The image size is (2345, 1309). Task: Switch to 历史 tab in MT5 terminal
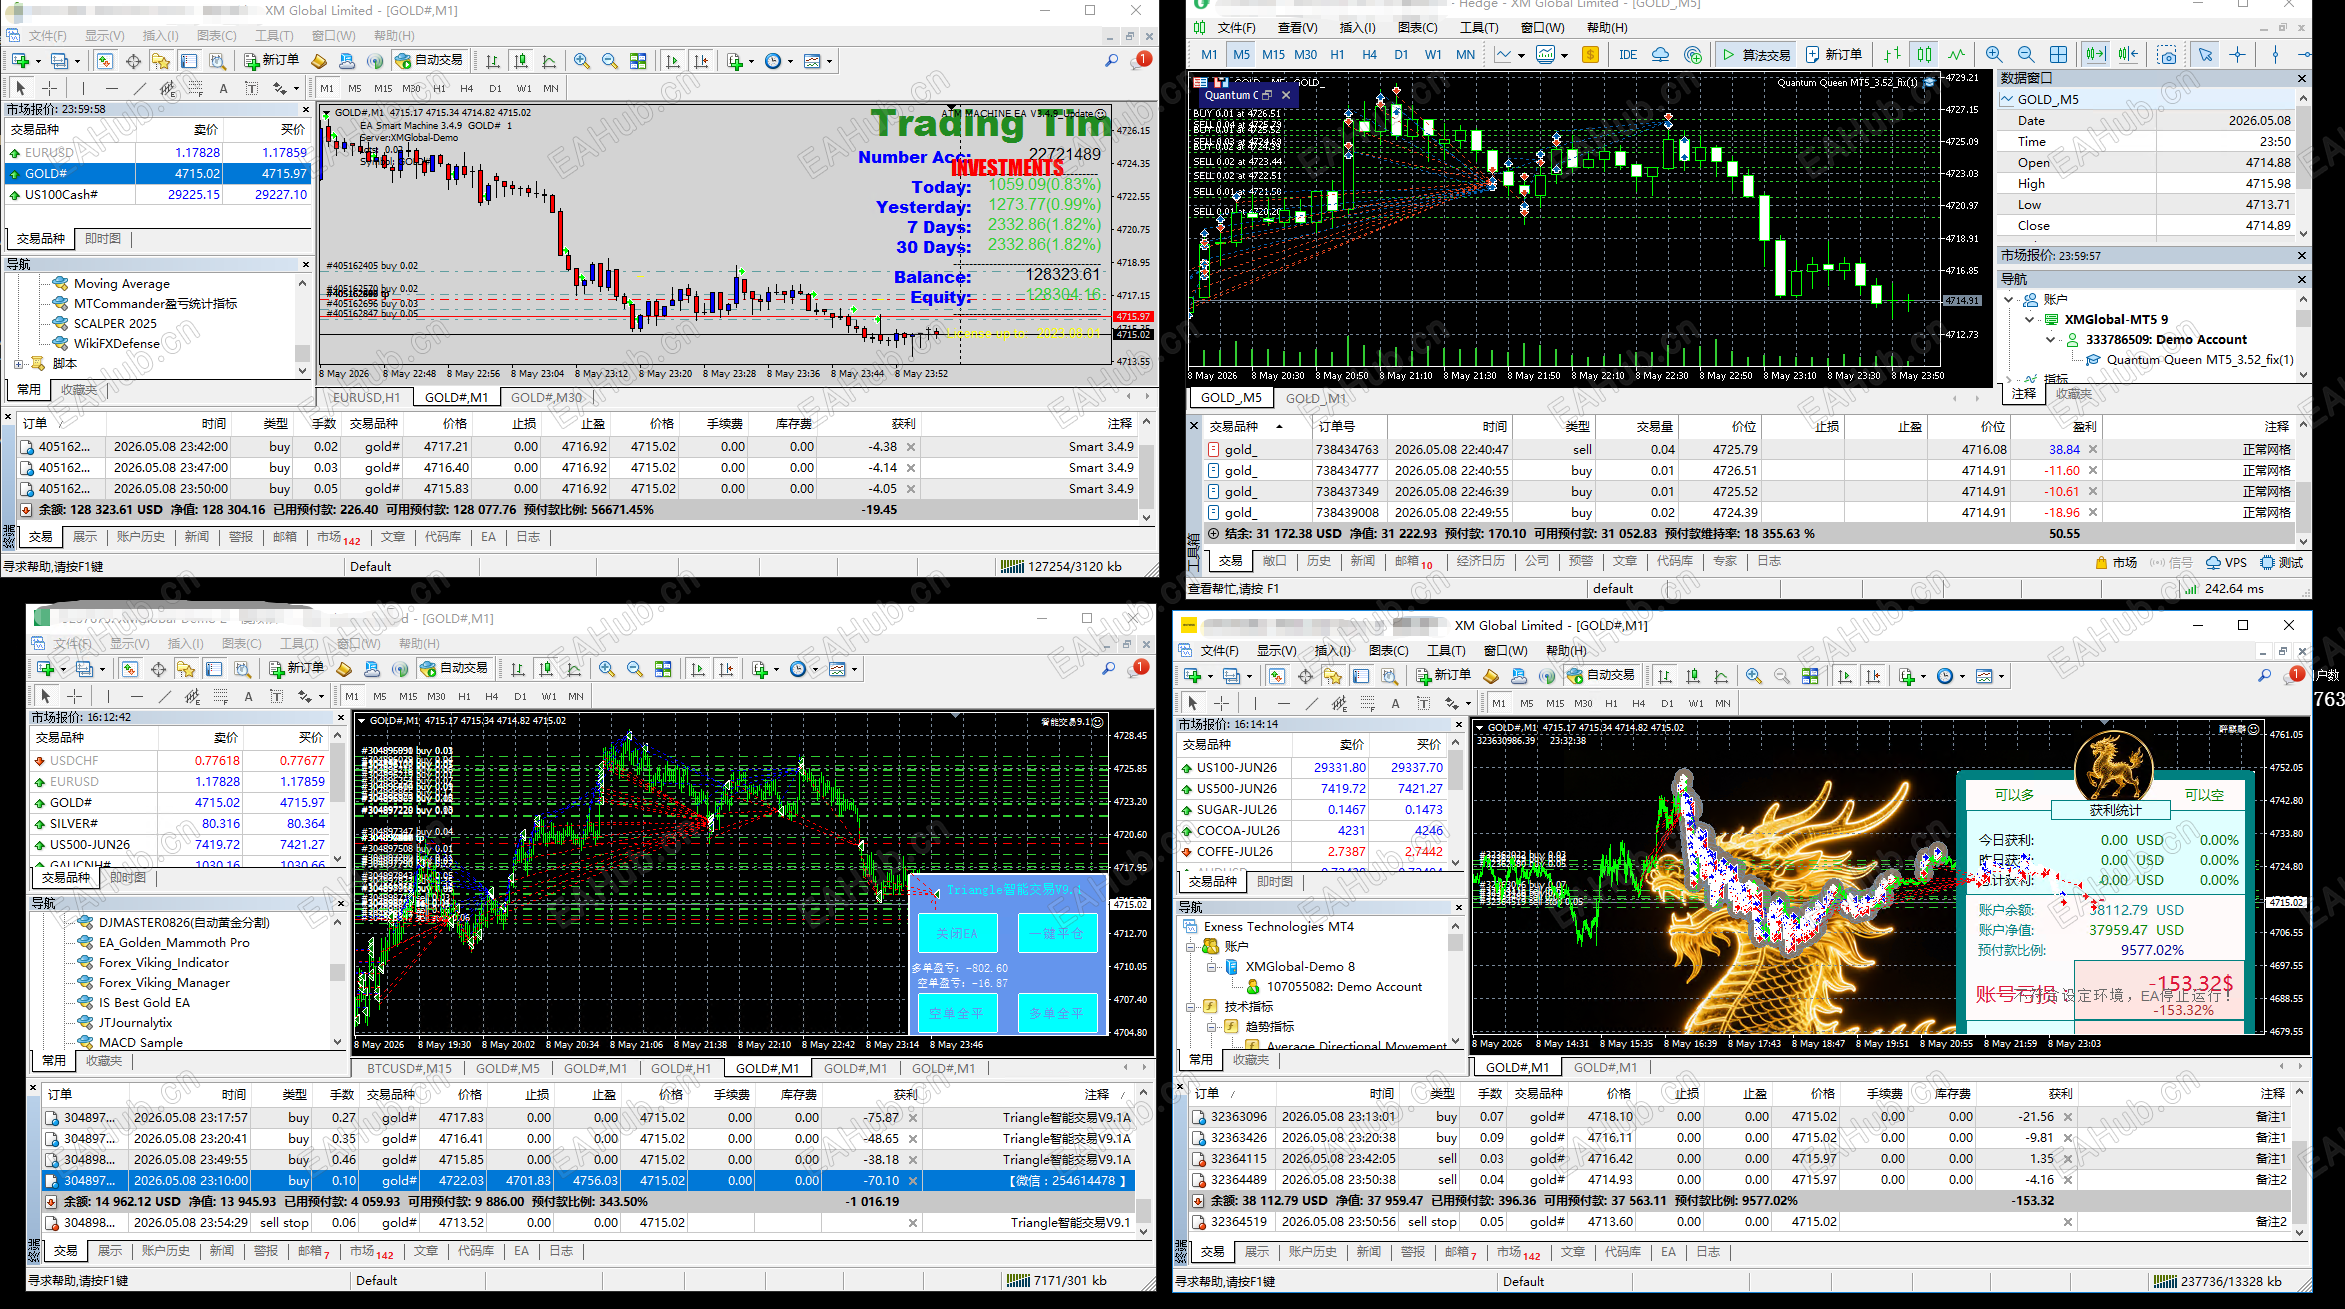[1319, 561]
